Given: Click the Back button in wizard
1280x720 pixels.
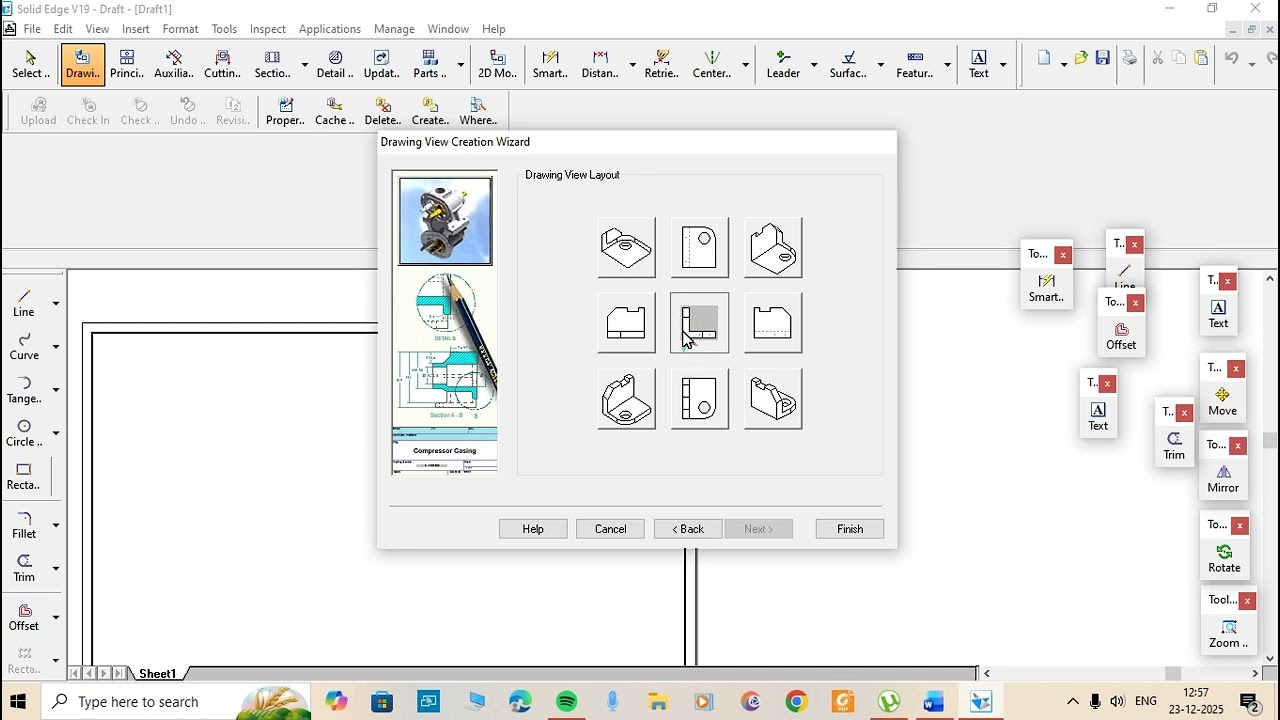Looking at the screenshot, I should 688,529.
